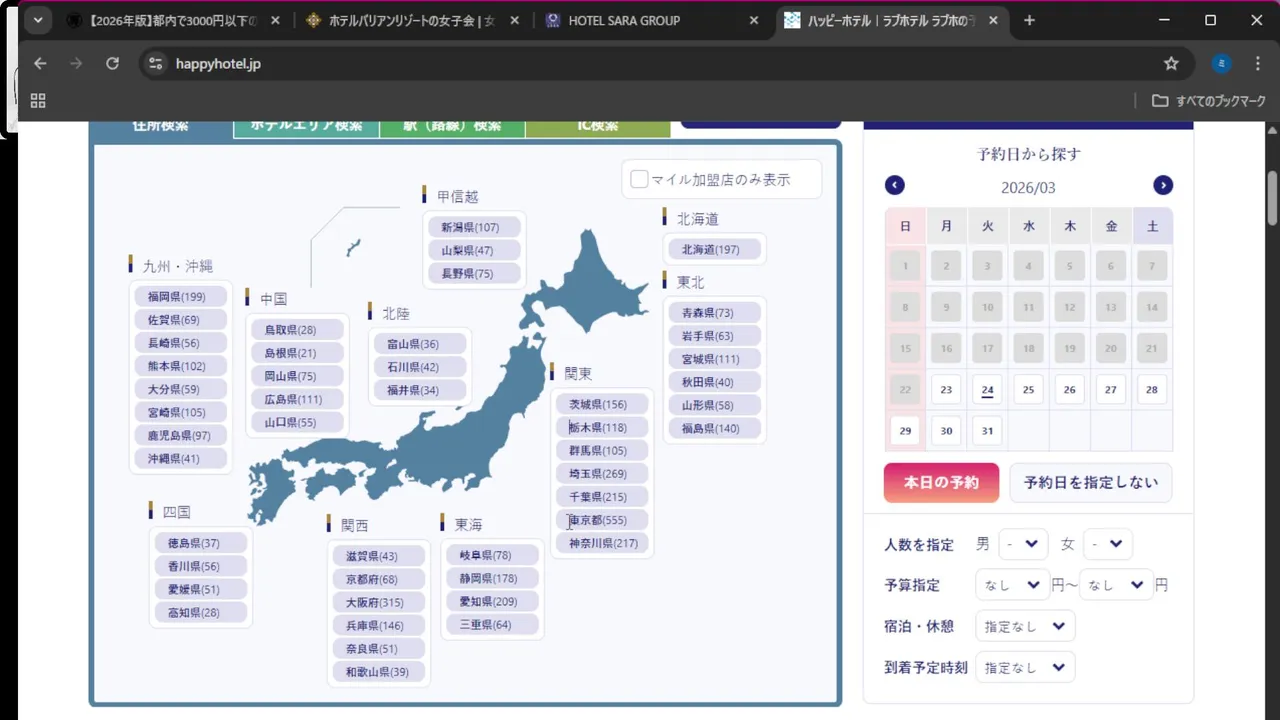Select 愛知県(209) prefecture
1280x720 pixels.
tap(493, 601)
